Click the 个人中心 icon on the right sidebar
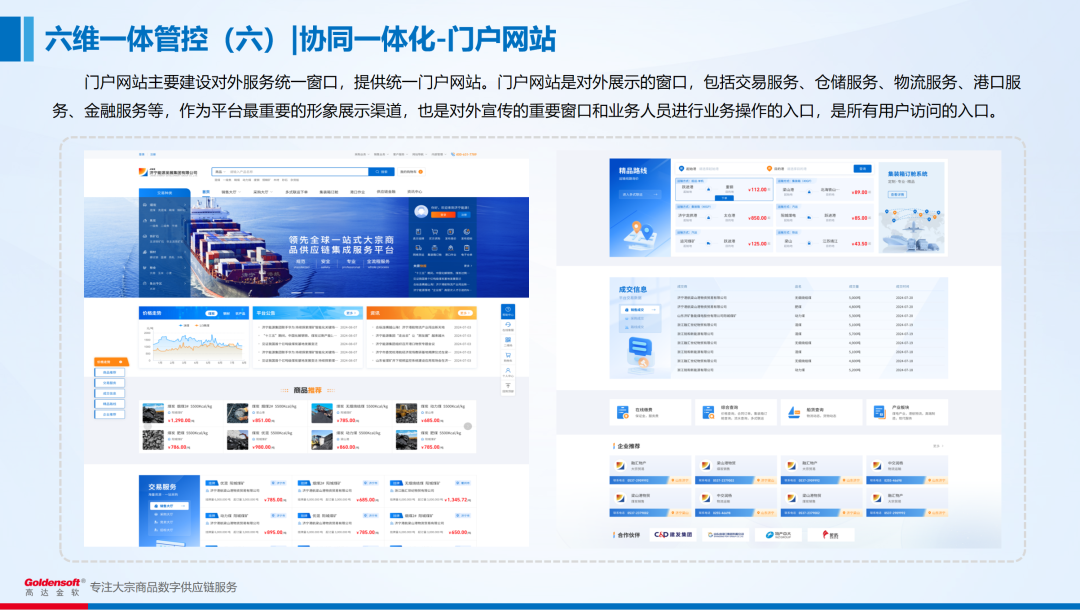1080x610 pixels. click(x=509, y=371)
